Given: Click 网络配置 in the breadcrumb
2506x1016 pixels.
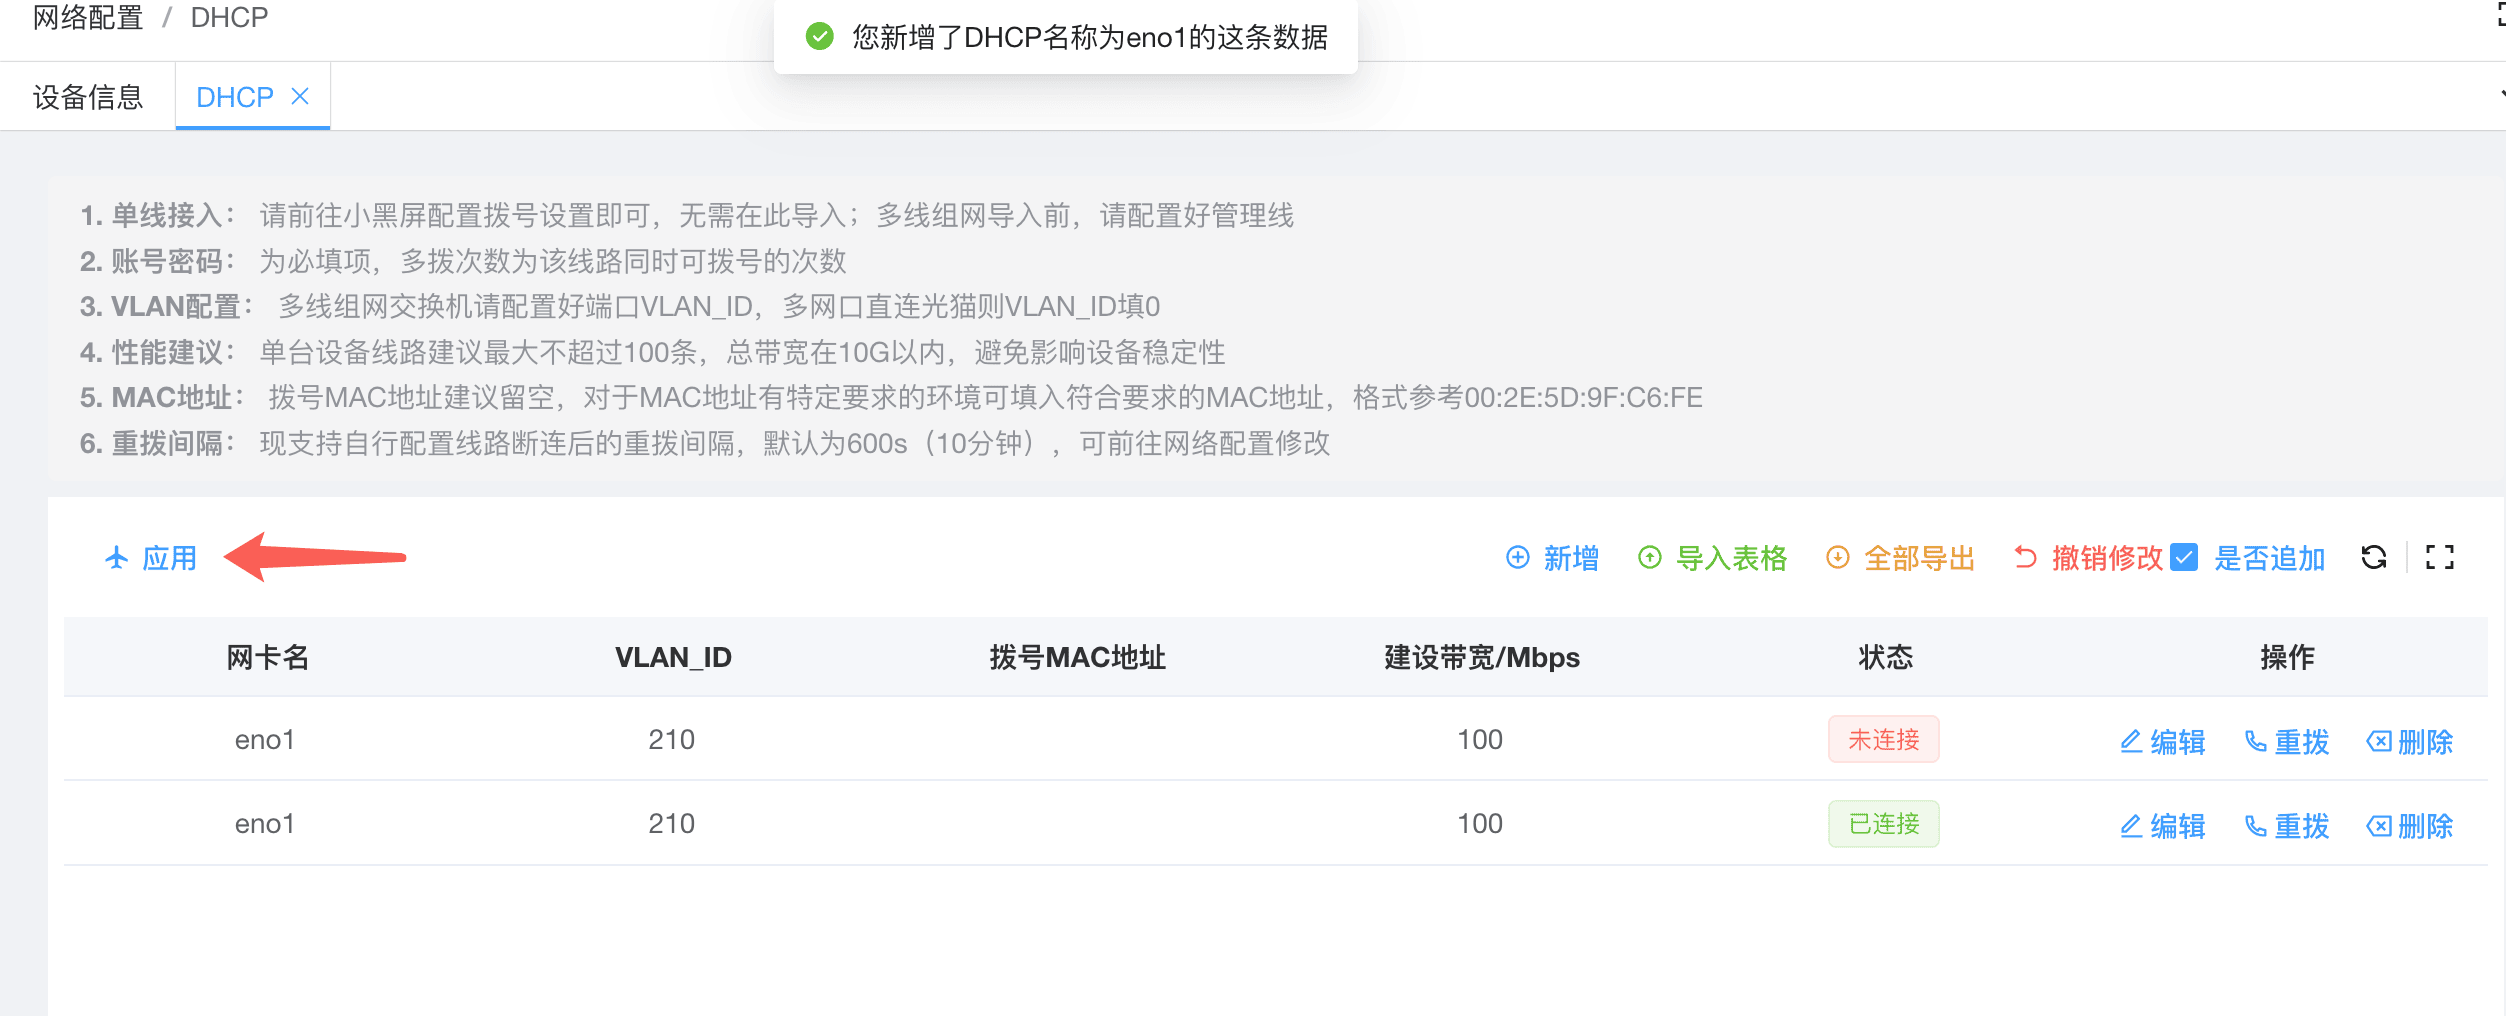Looking at the screenshot, I should point(88,18).
